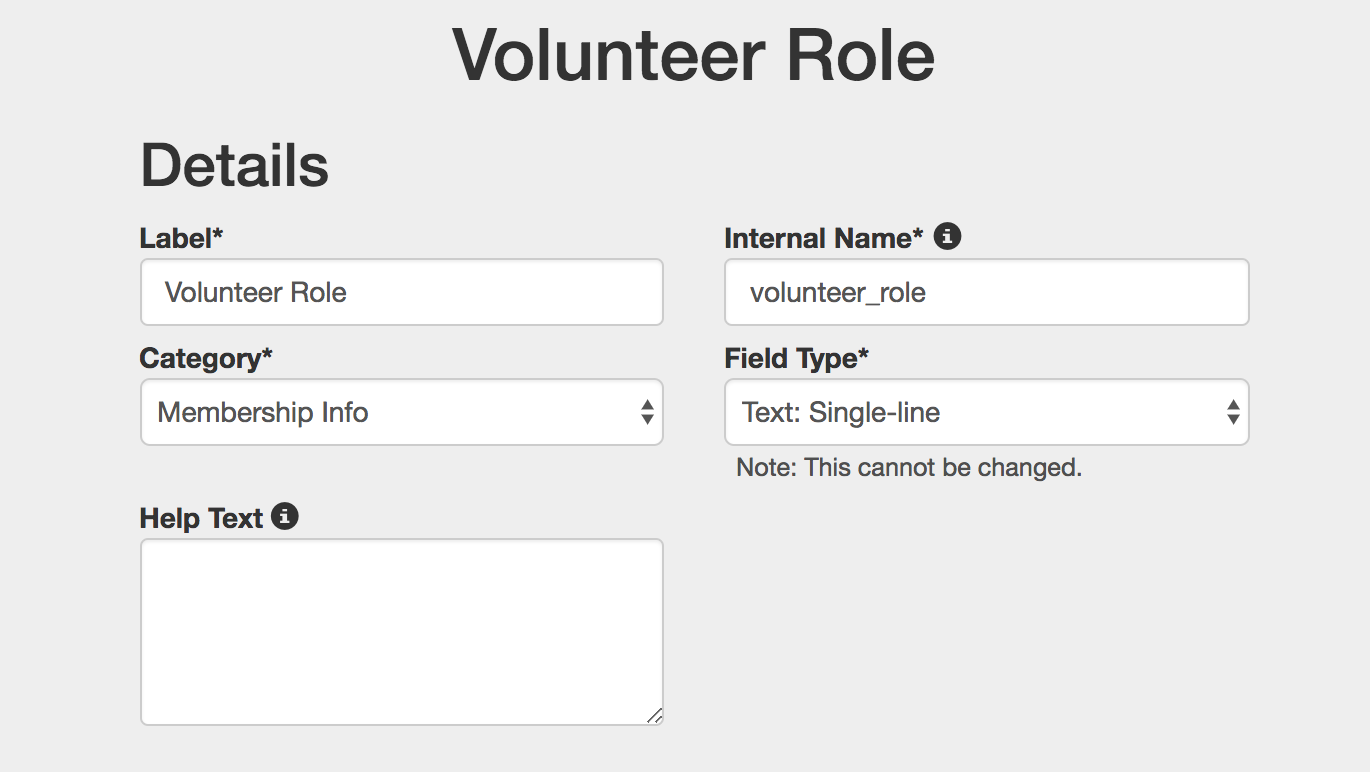
Task: Click the Field Type dropdown up-down arrows
Action: 1233,412
